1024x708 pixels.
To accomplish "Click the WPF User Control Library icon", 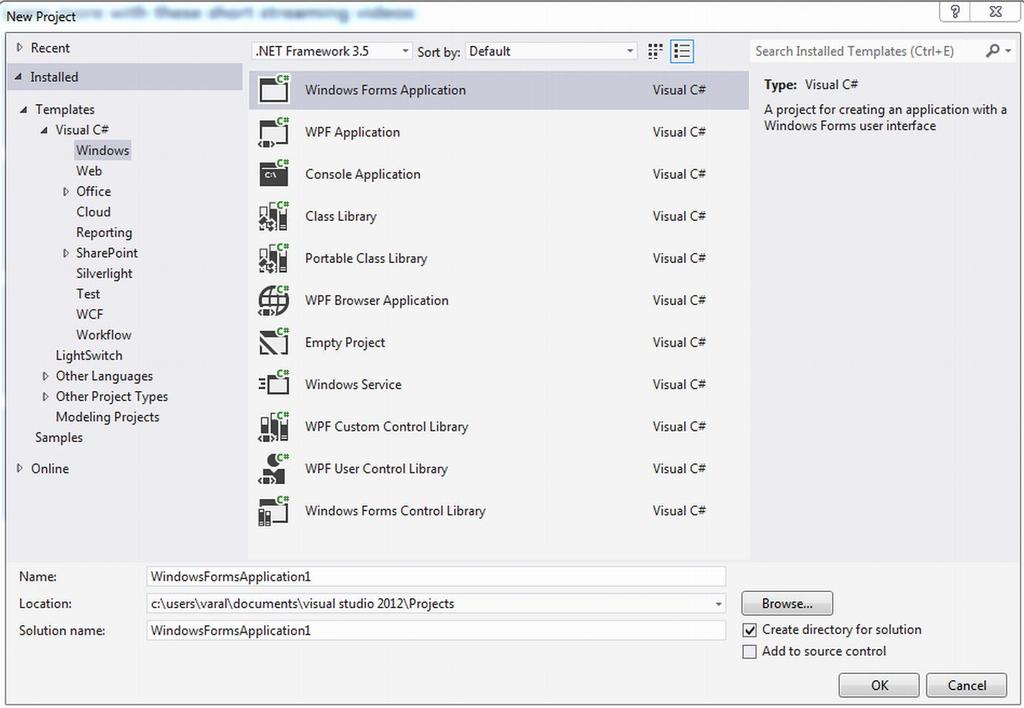I will [x=274, y=468].
